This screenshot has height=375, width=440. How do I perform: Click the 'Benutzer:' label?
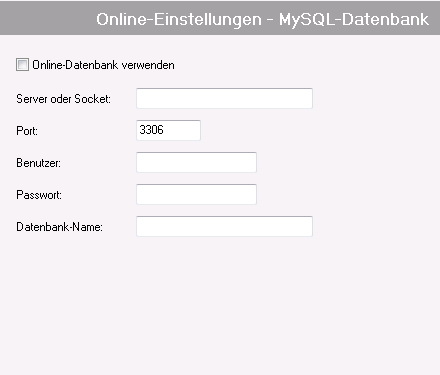[x=39, y=163]
